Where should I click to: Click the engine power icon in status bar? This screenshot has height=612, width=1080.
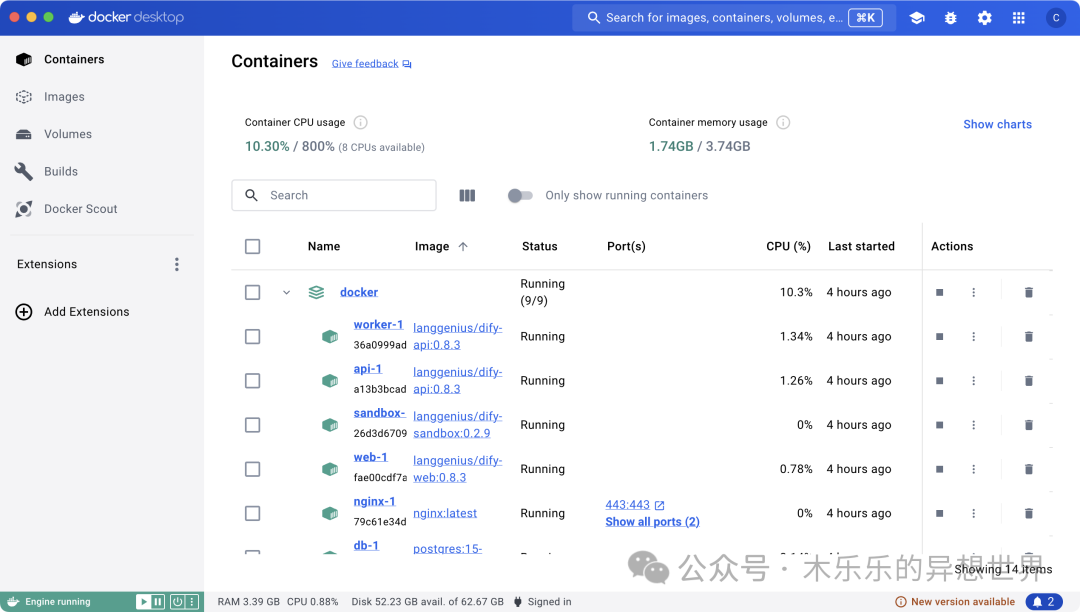tap(177, 602)
